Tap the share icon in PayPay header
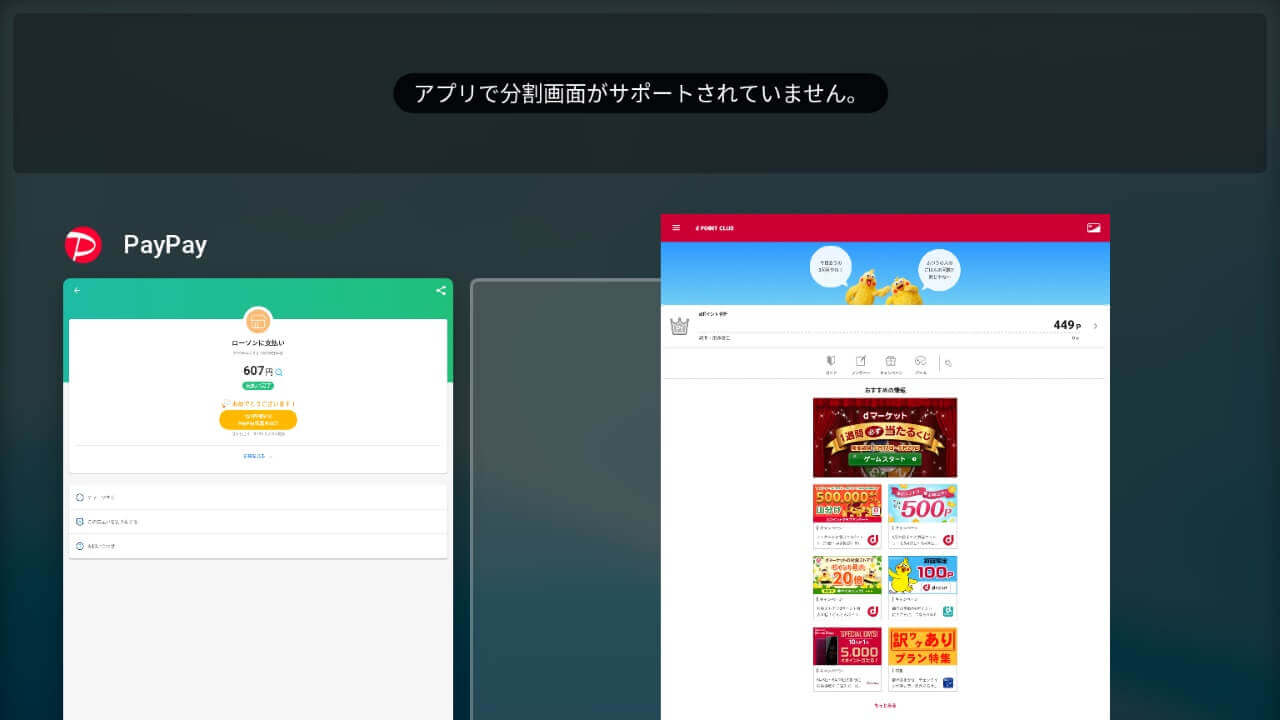Image resolution: width=1280 pixels, height=720 pixels. point(440,291)
